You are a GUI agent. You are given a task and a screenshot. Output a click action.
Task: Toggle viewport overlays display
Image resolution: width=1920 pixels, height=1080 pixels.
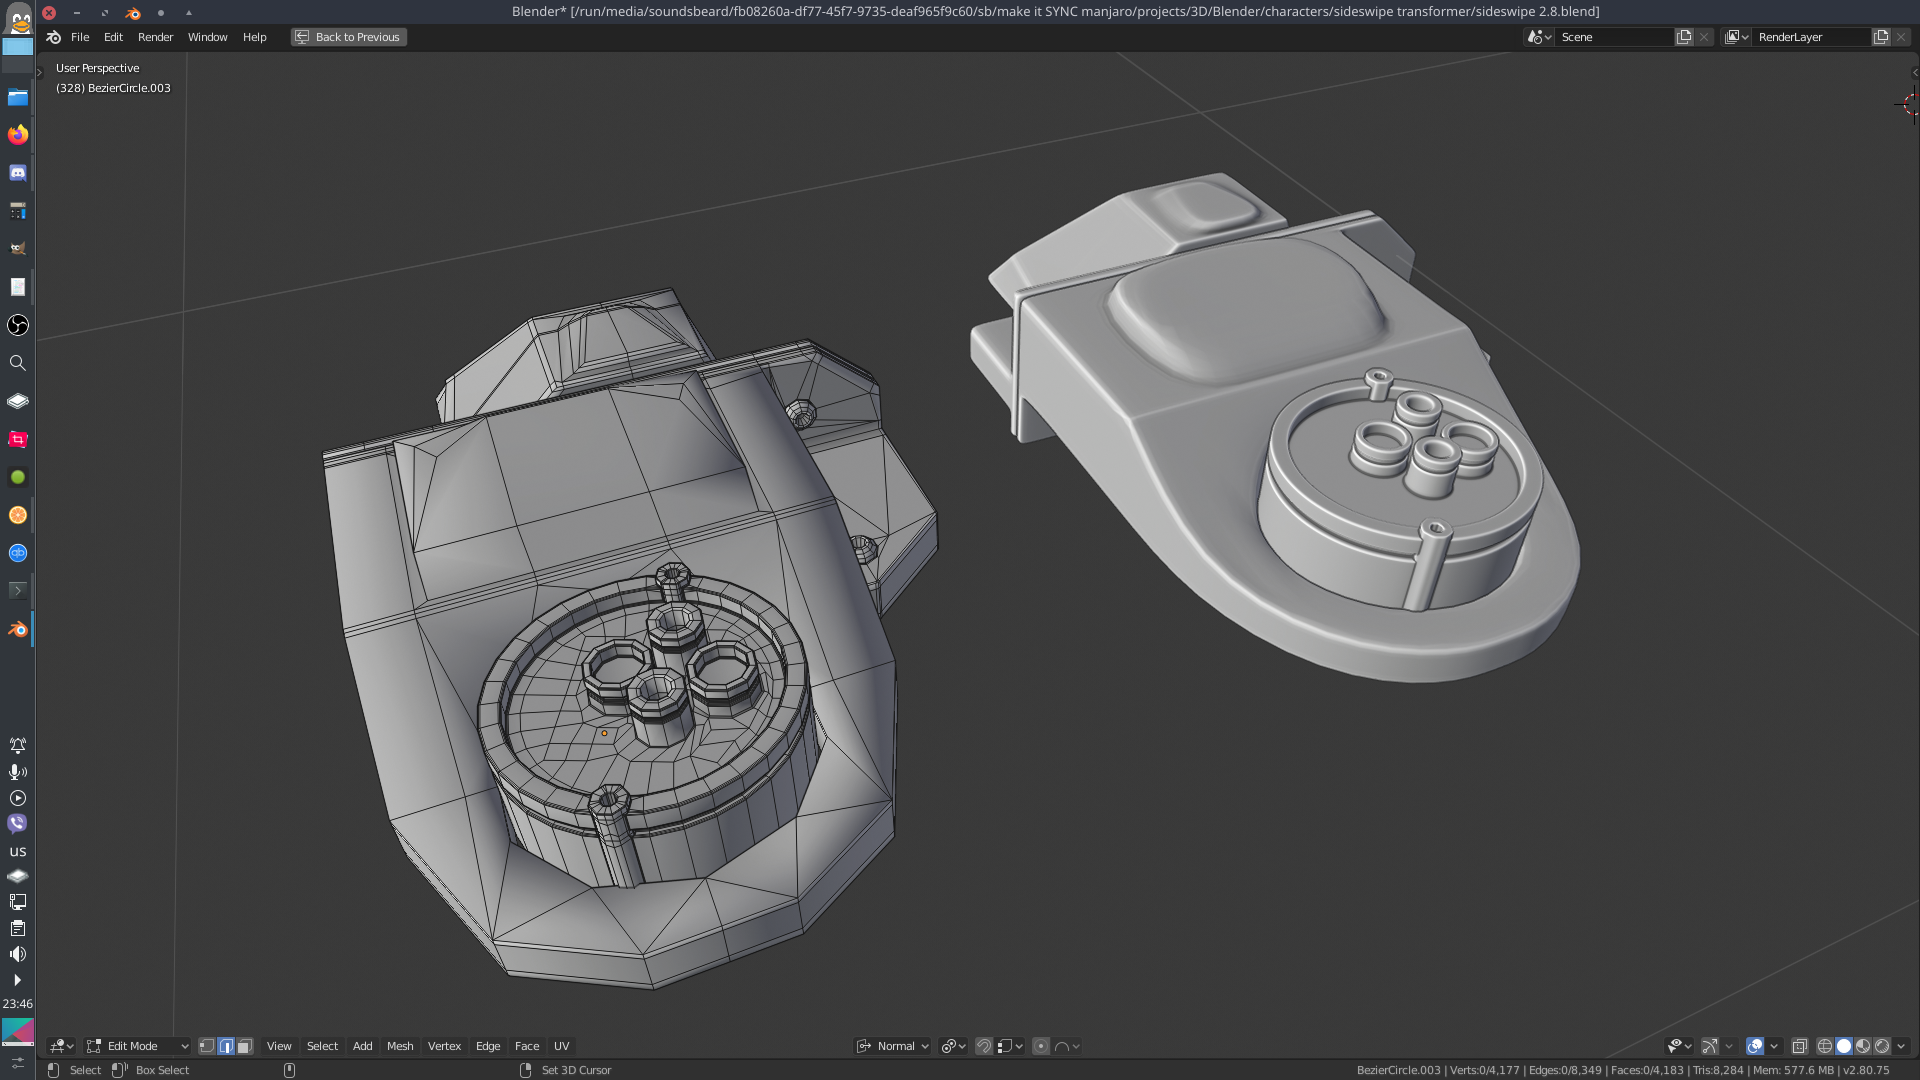tap(1755, 1046)
